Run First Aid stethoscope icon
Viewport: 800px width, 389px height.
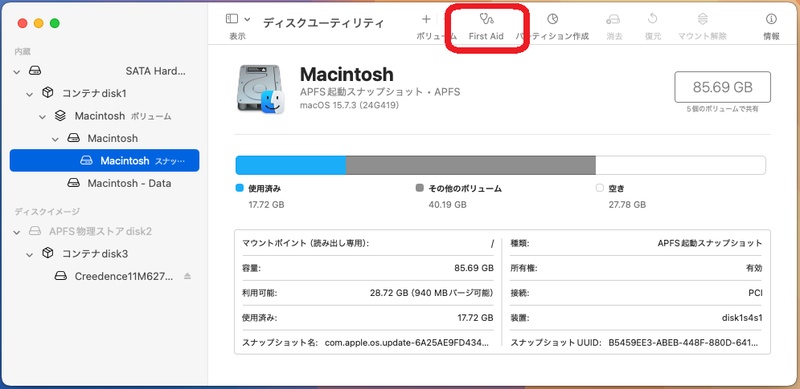486,19
